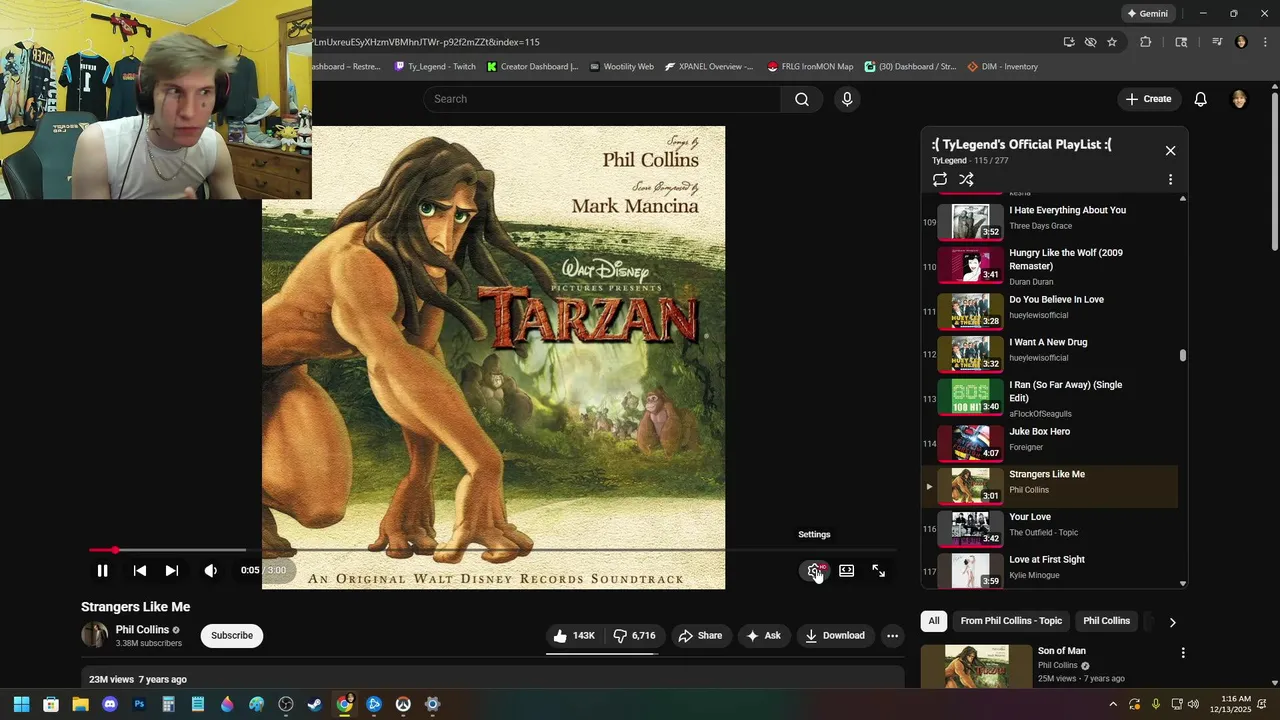This screenshot has height=720, width=1280.
Task: Open Gemini in Chrome
Action: tap(1147, 14)
